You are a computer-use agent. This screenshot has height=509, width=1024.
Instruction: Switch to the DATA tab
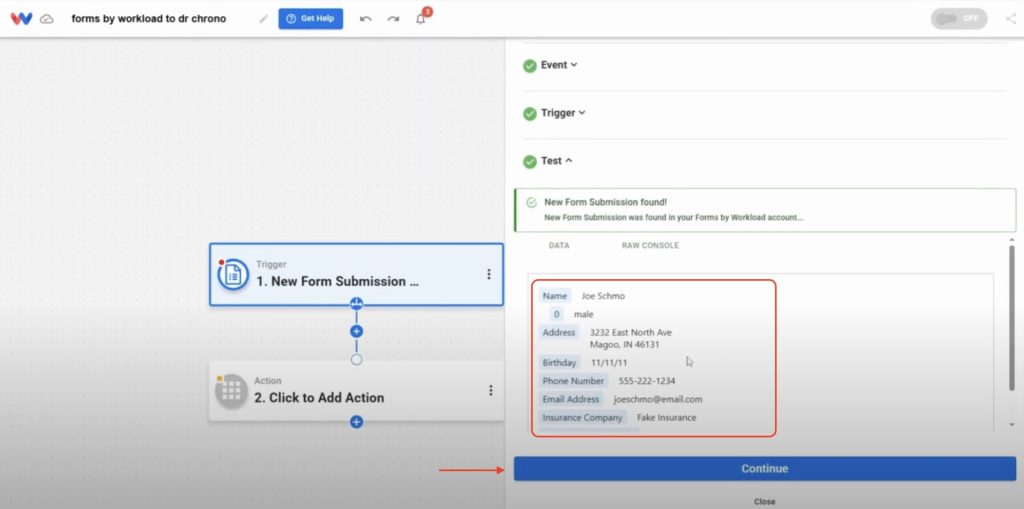(x=559, y=246)
